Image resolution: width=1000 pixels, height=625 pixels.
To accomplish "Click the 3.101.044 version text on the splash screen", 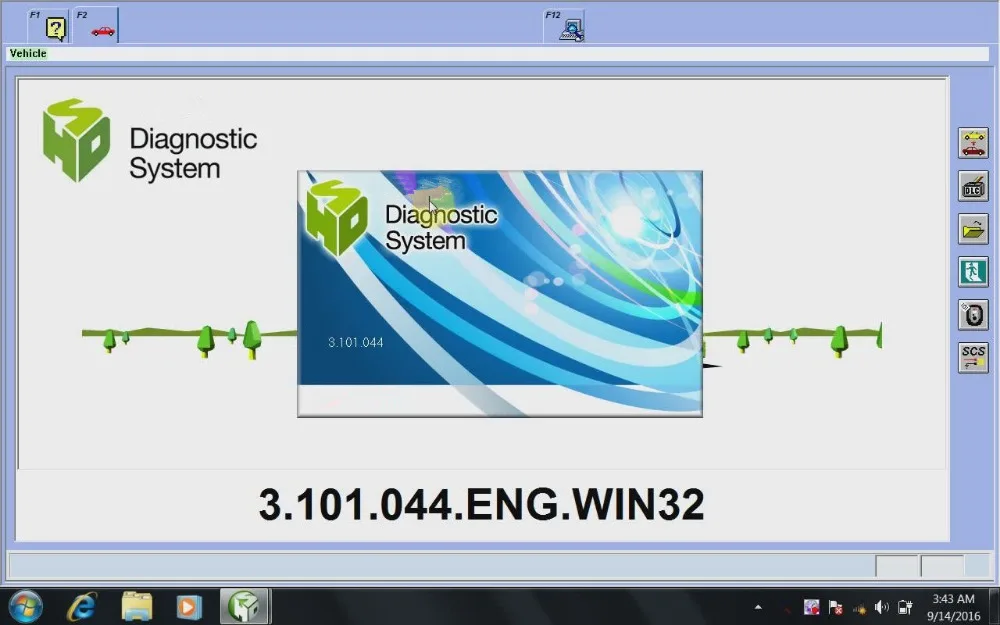I will coord(356,342).
